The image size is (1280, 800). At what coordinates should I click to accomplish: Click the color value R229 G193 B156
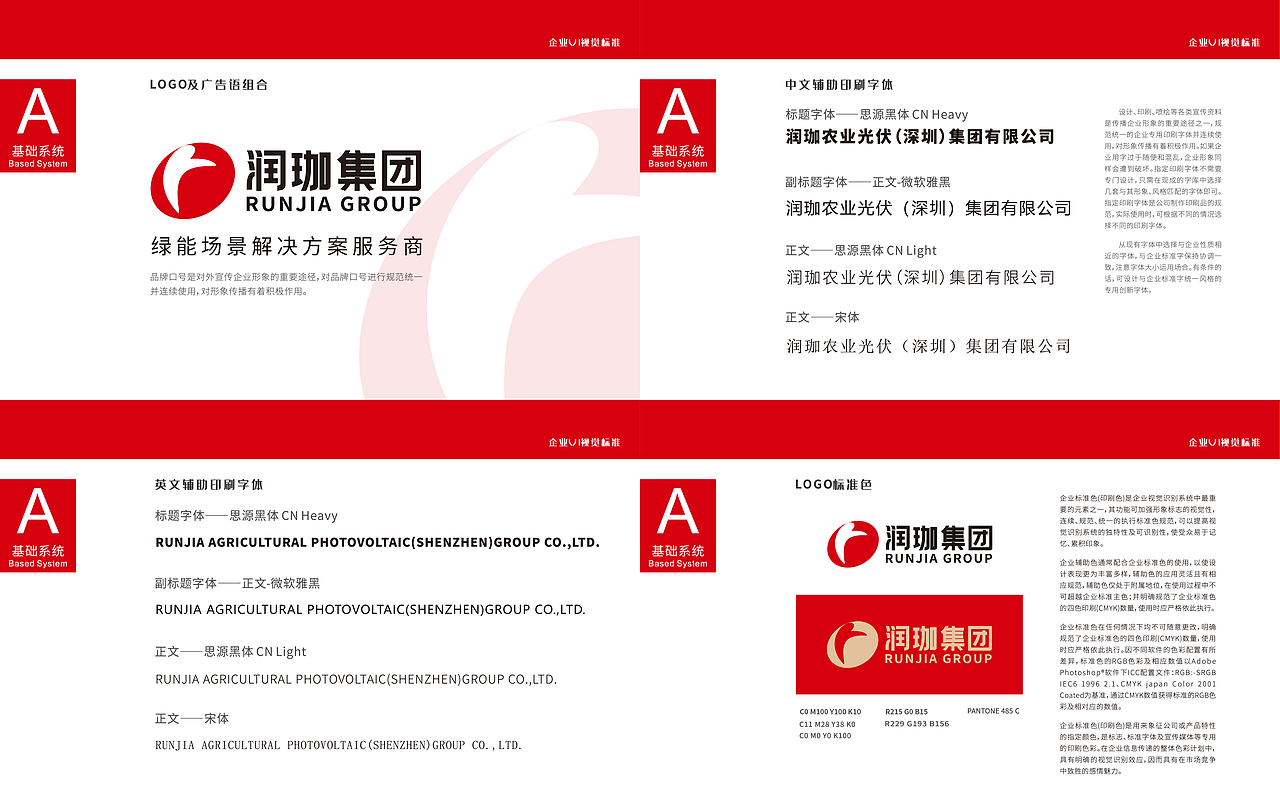click(x=917, y=724)
